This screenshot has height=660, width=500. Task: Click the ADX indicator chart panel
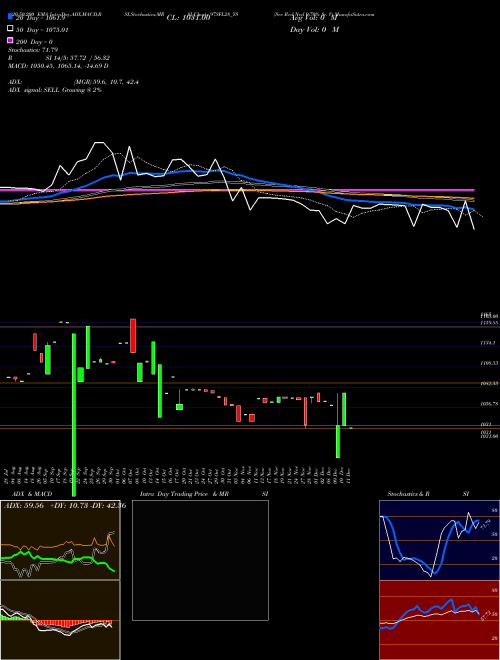(x=60, y=540)
